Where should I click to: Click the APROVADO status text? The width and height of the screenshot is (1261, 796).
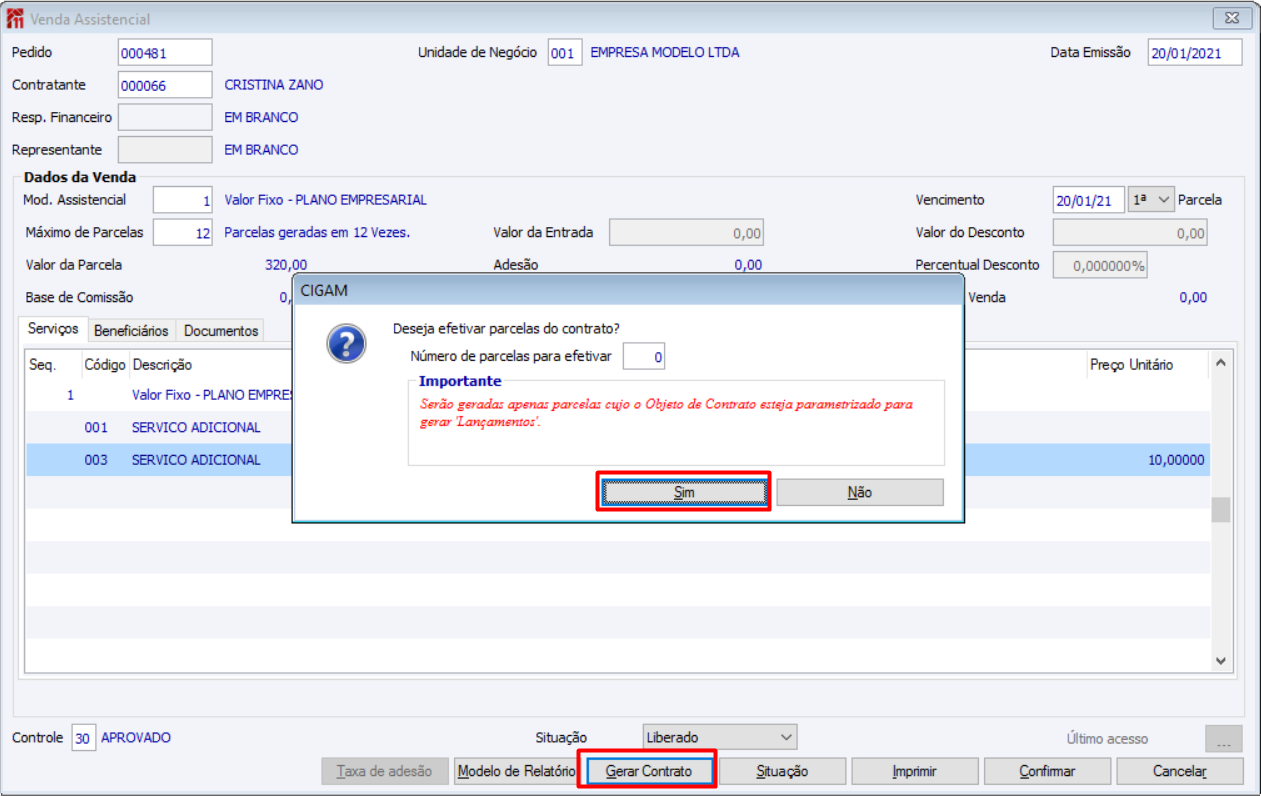click(x=136, y=738)
